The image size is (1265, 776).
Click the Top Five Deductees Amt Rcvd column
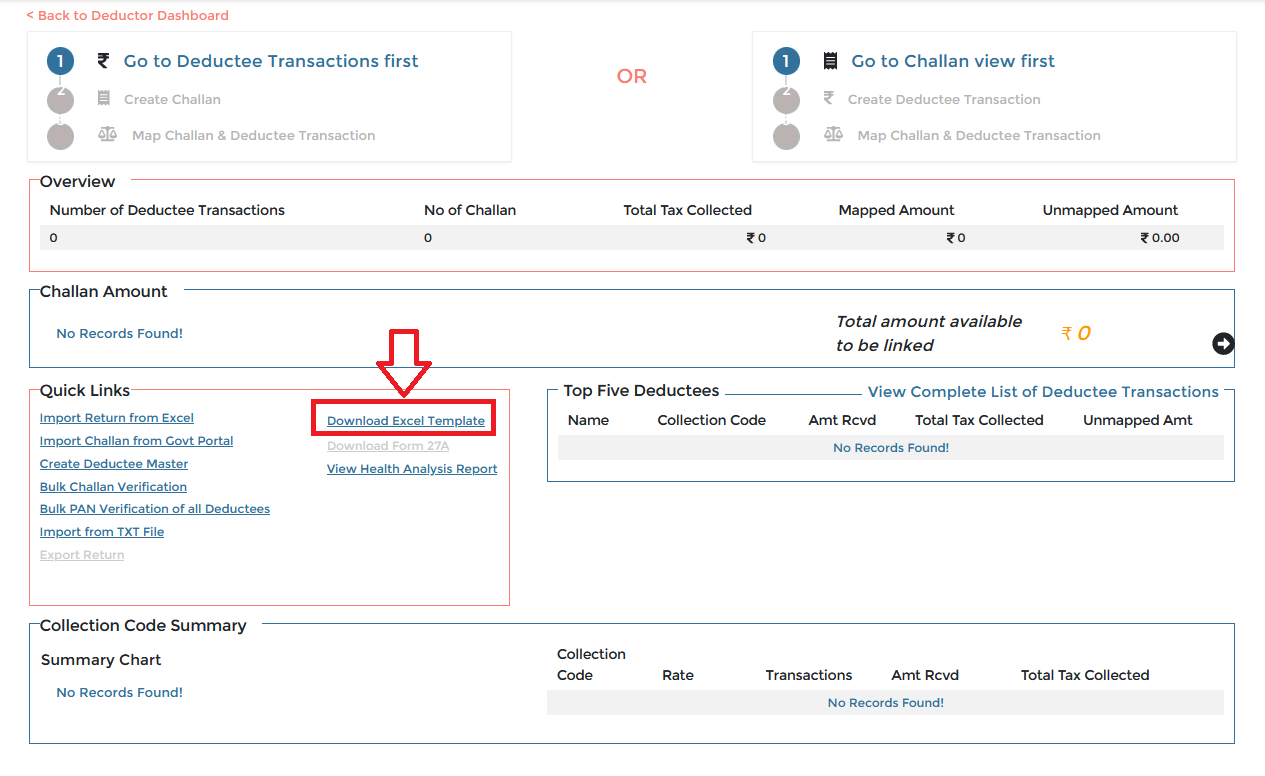point(842,420)
